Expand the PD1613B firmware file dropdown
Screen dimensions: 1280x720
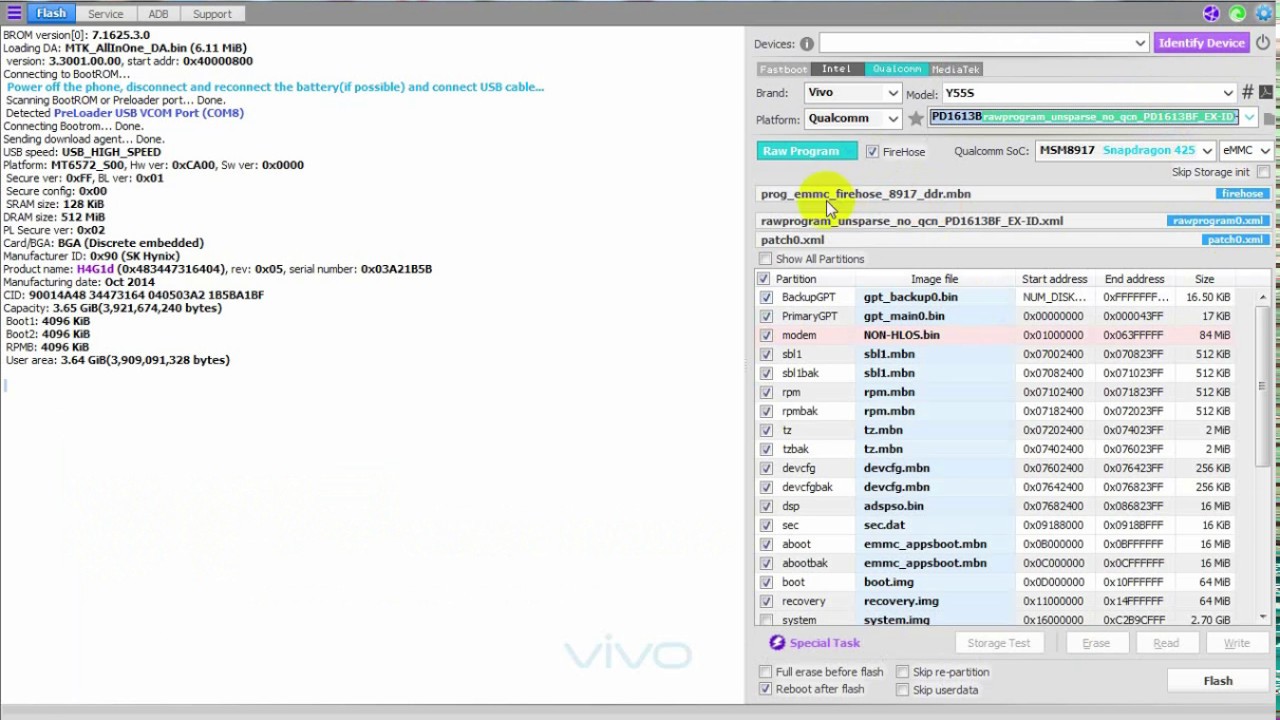click(1249, 118)
